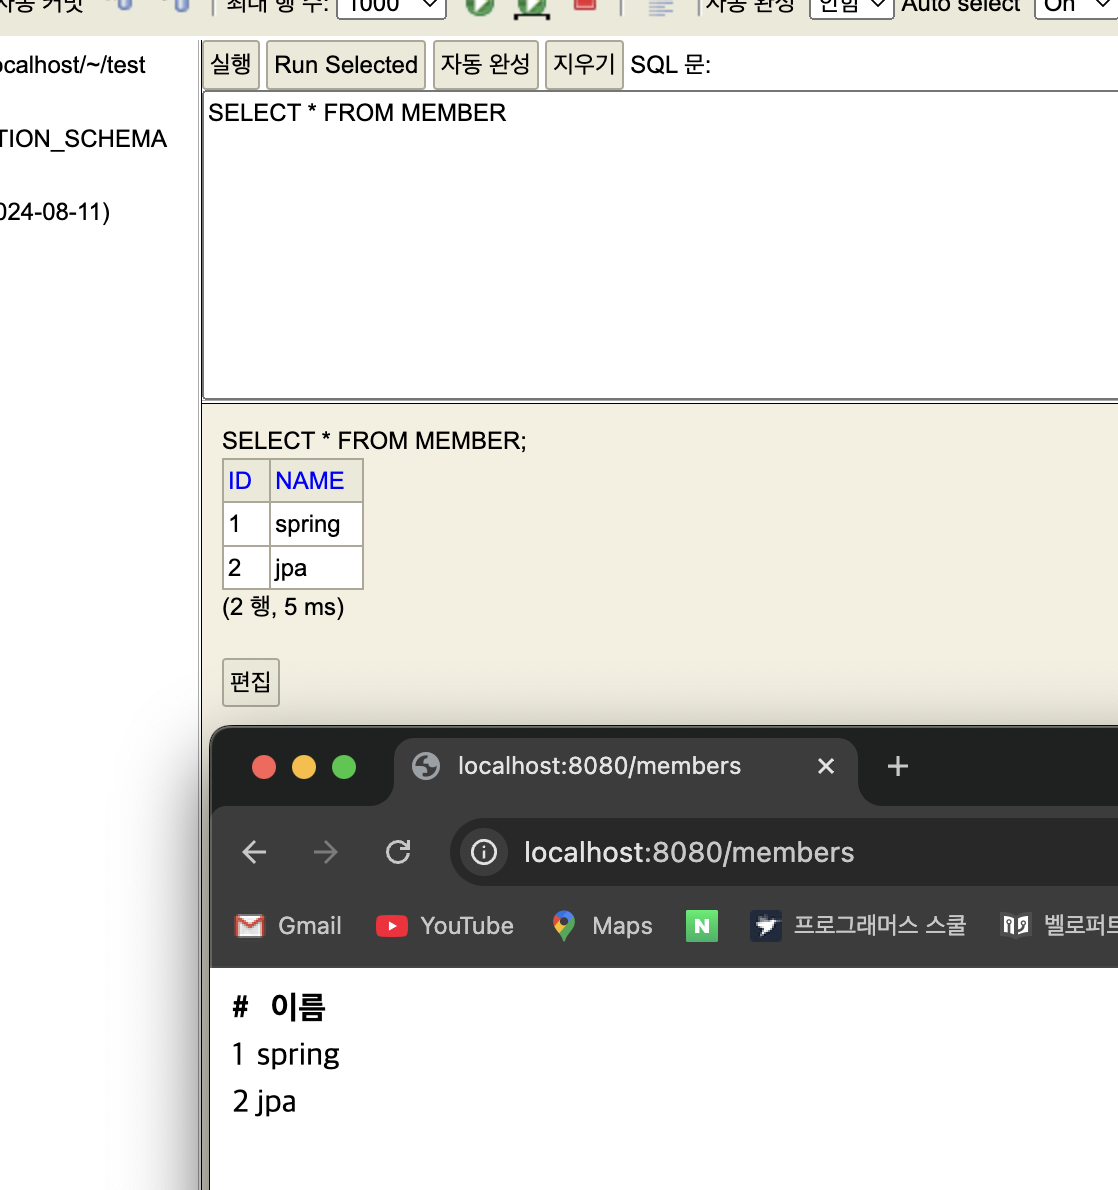This screenshot has width=1118, height=1190.
Task: Select the localhost/~/test database node
Action: point(73,65)
